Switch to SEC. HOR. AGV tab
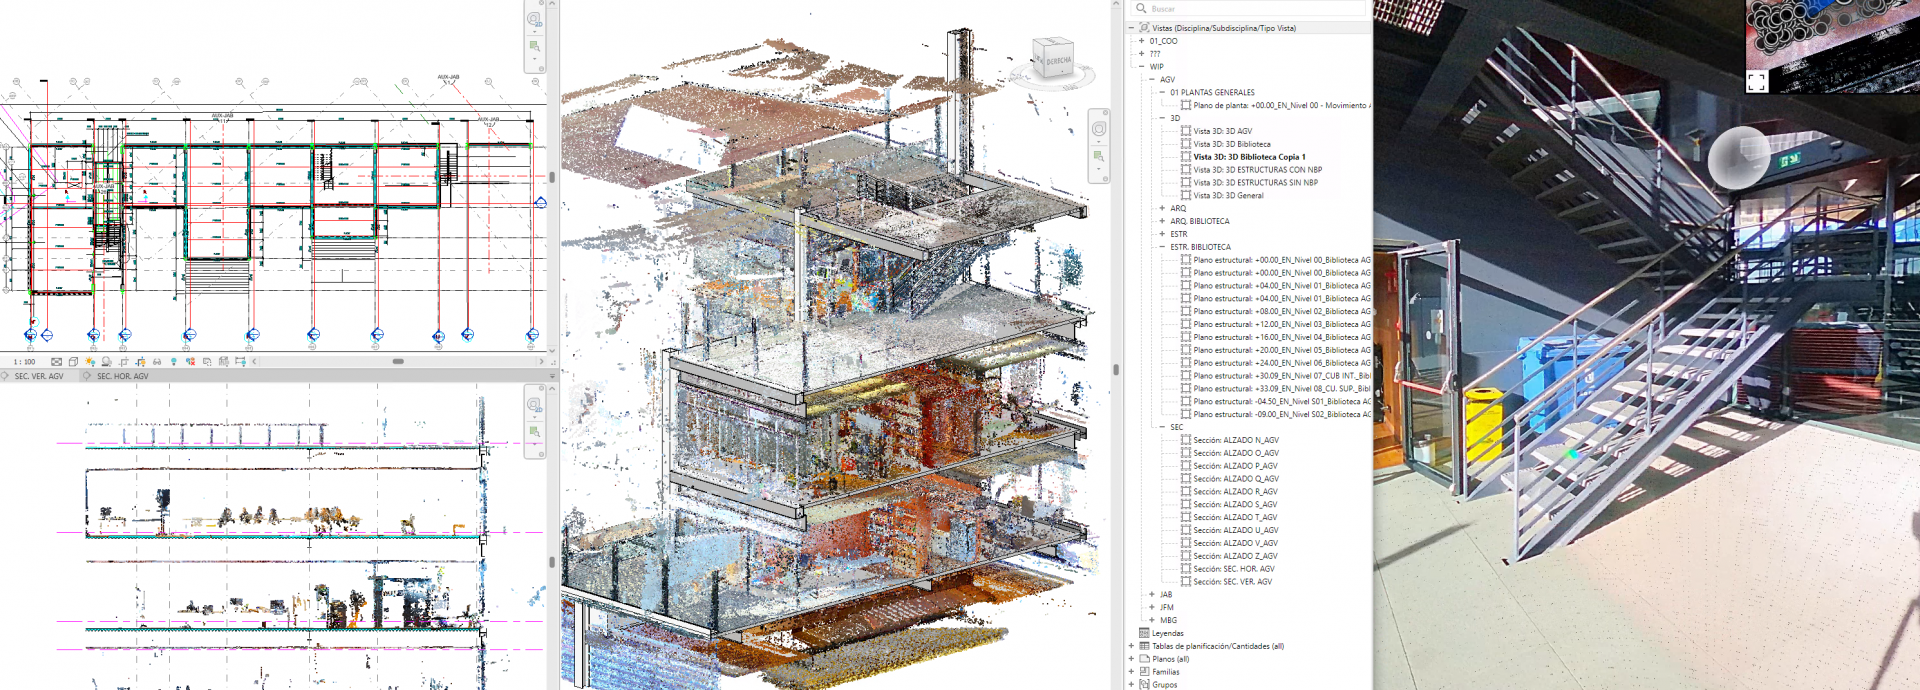 tap(122, 377)
